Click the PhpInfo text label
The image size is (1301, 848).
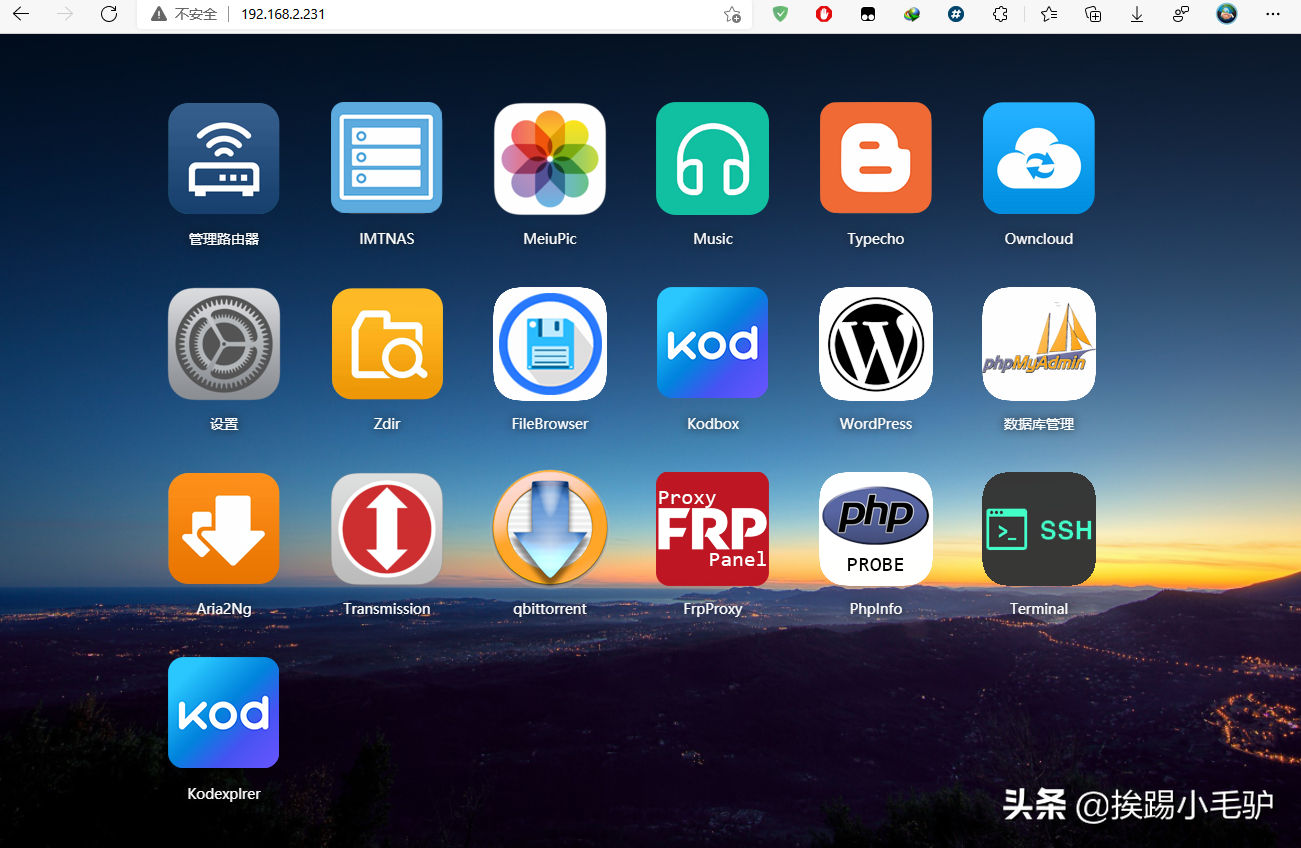click(x=876, y=609)
